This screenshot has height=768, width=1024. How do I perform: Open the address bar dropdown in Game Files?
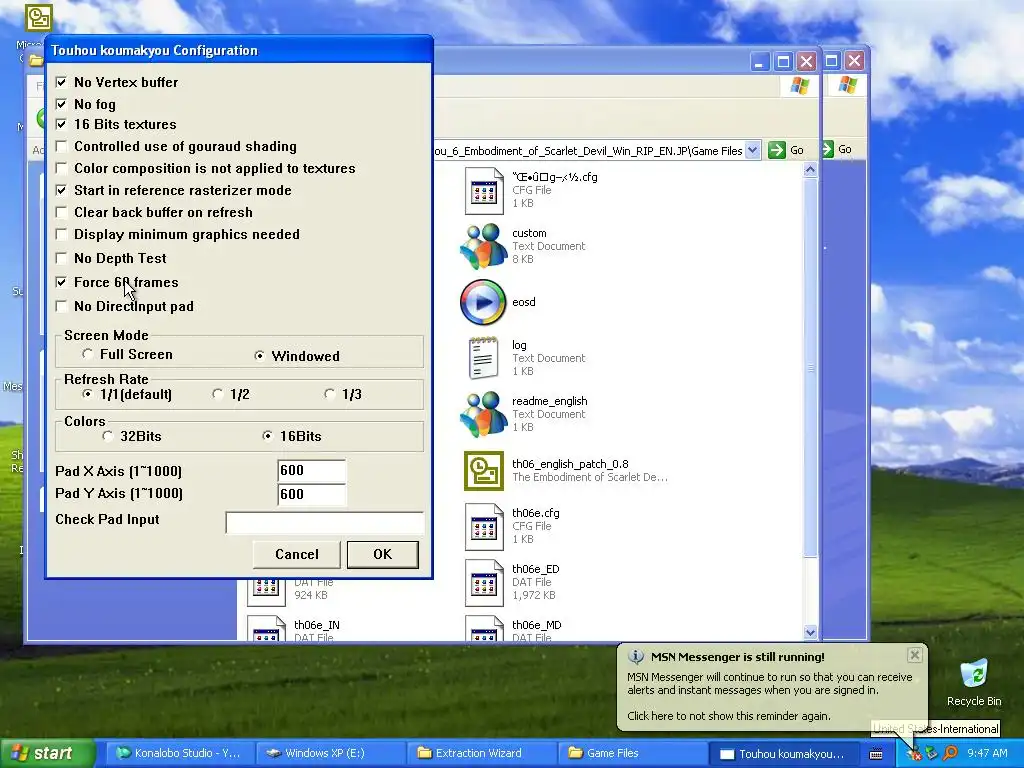[x=752, y=150]
